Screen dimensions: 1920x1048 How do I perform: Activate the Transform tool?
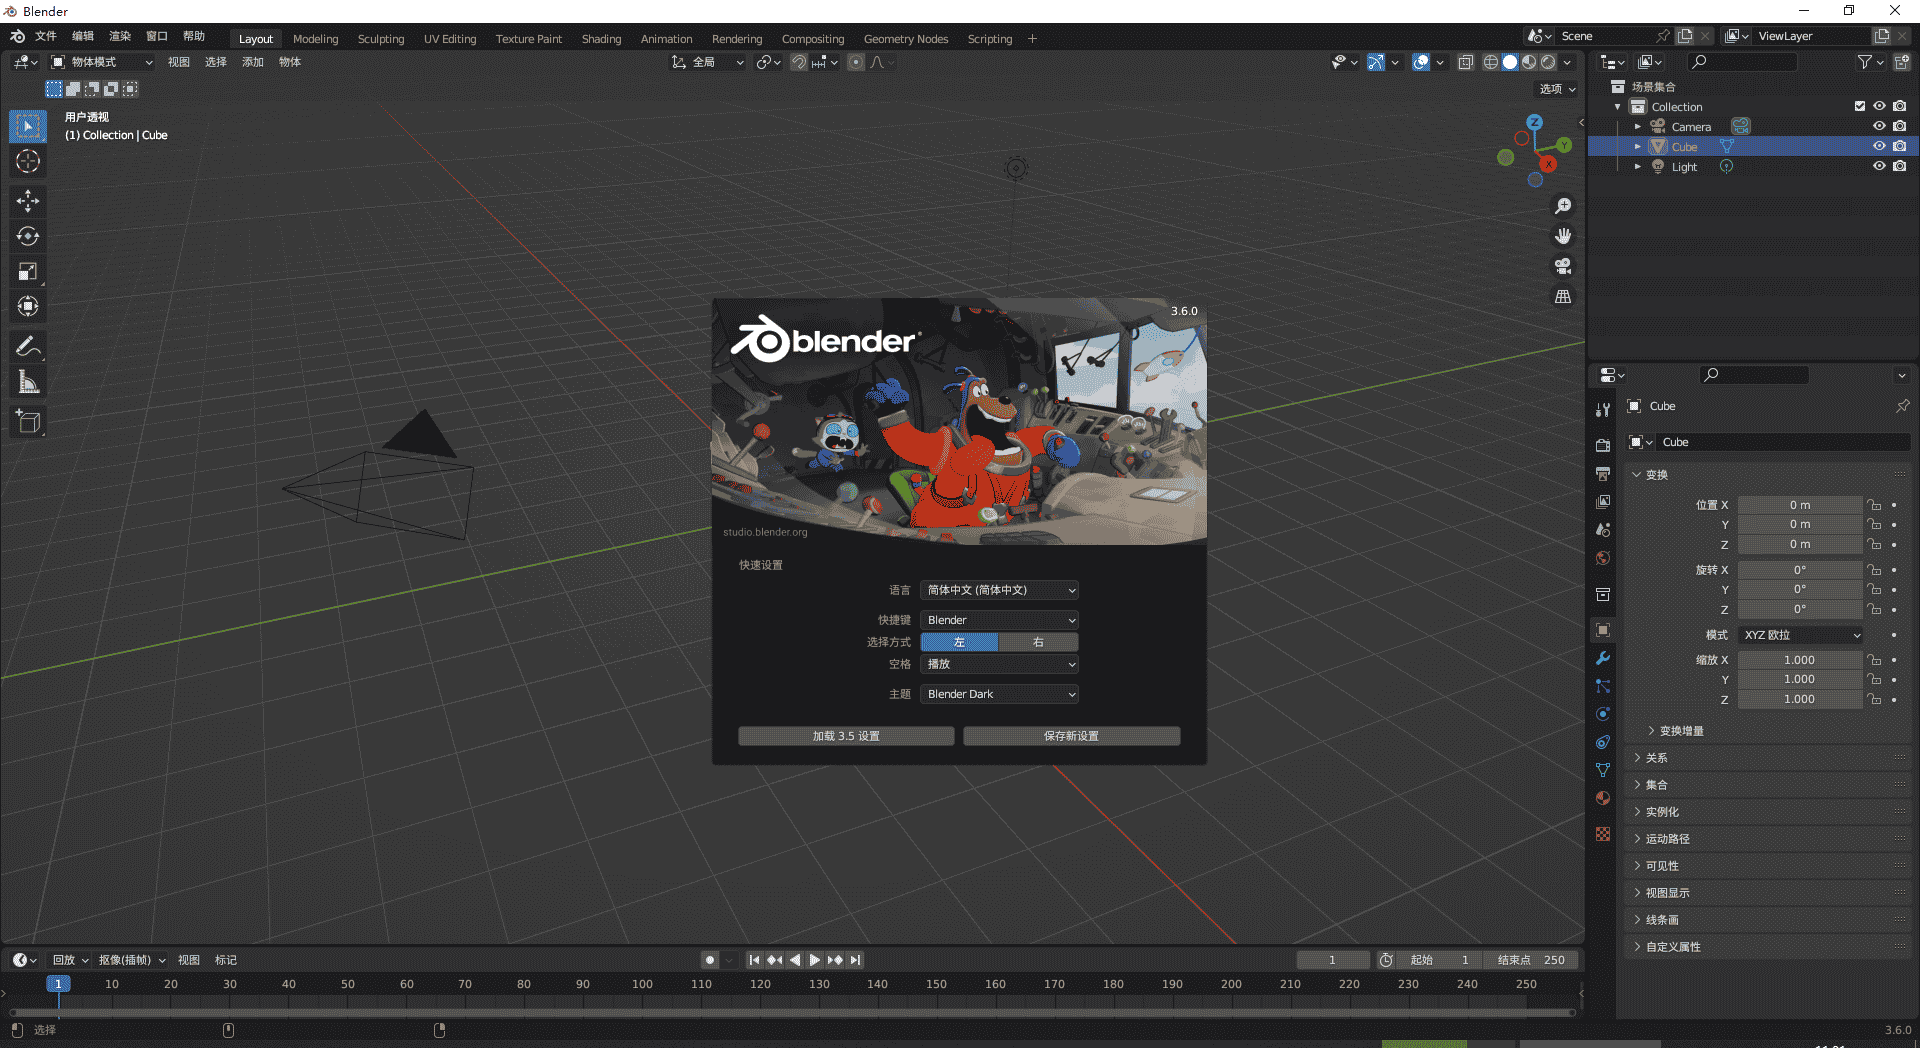point(28,306)
